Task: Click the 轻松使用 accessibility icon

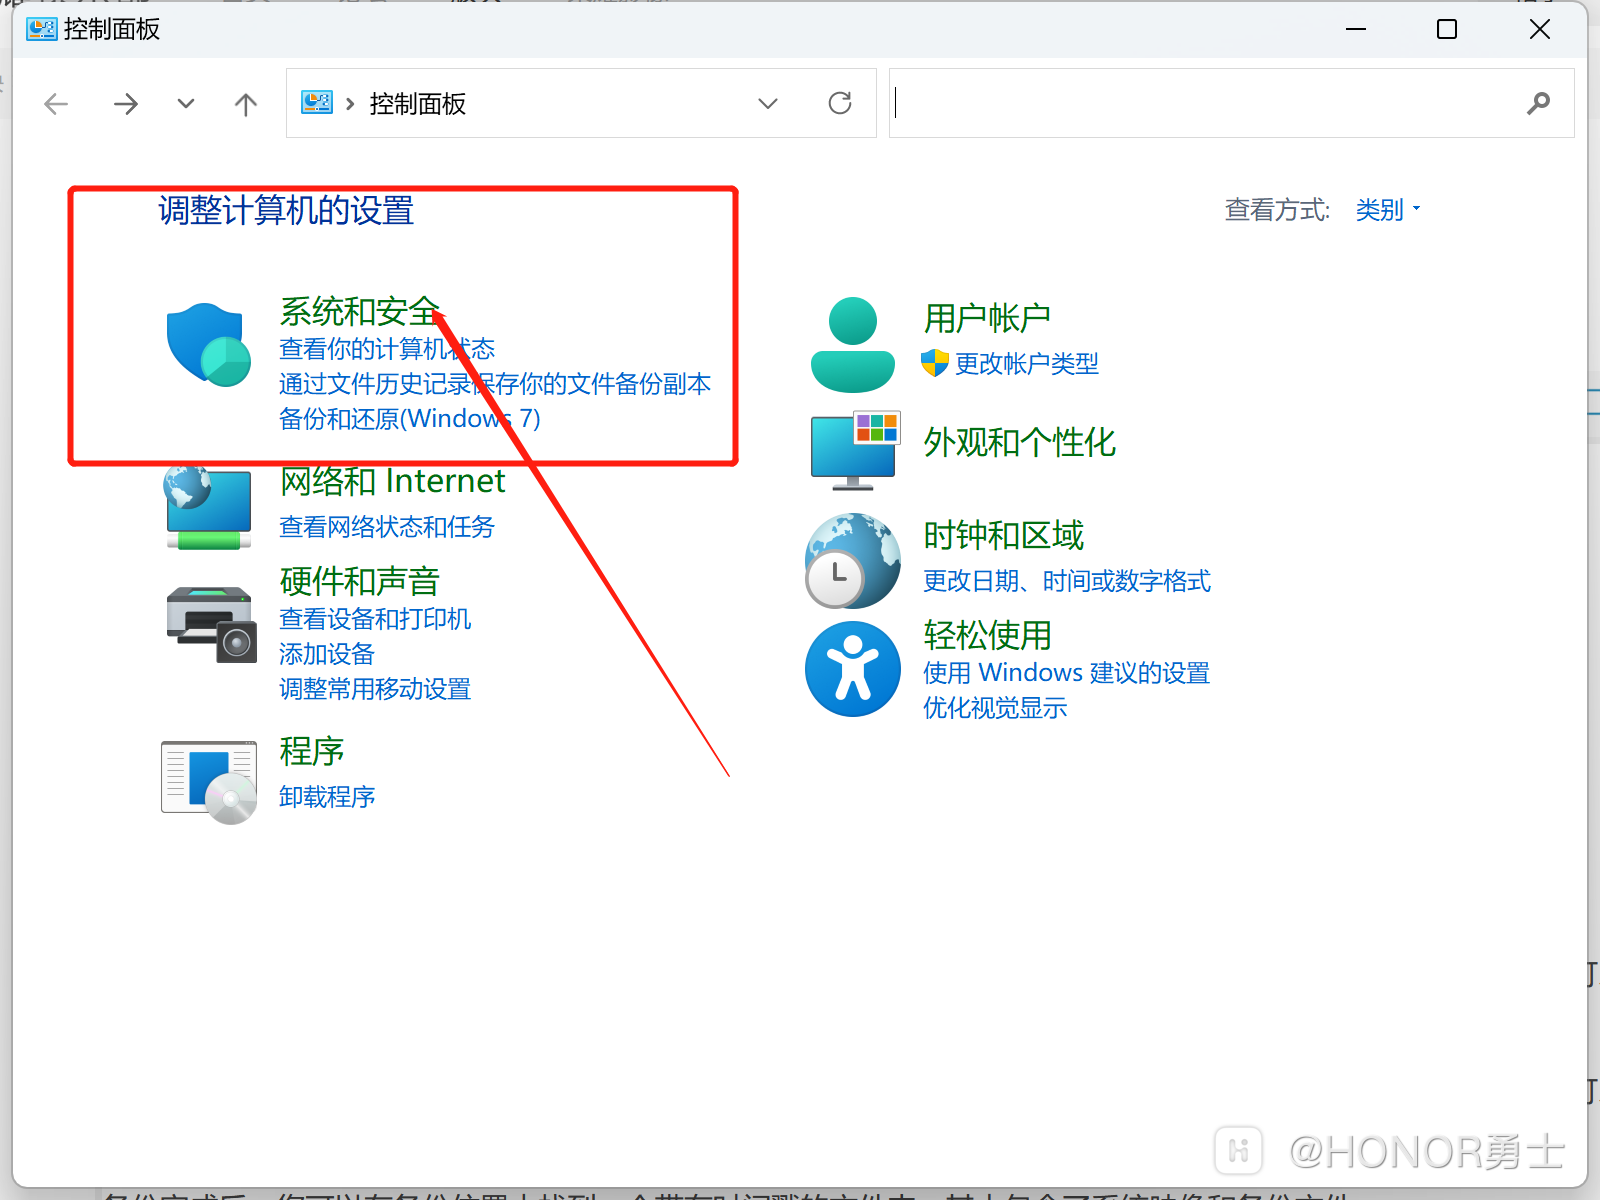Action: (x=852, y=668)
